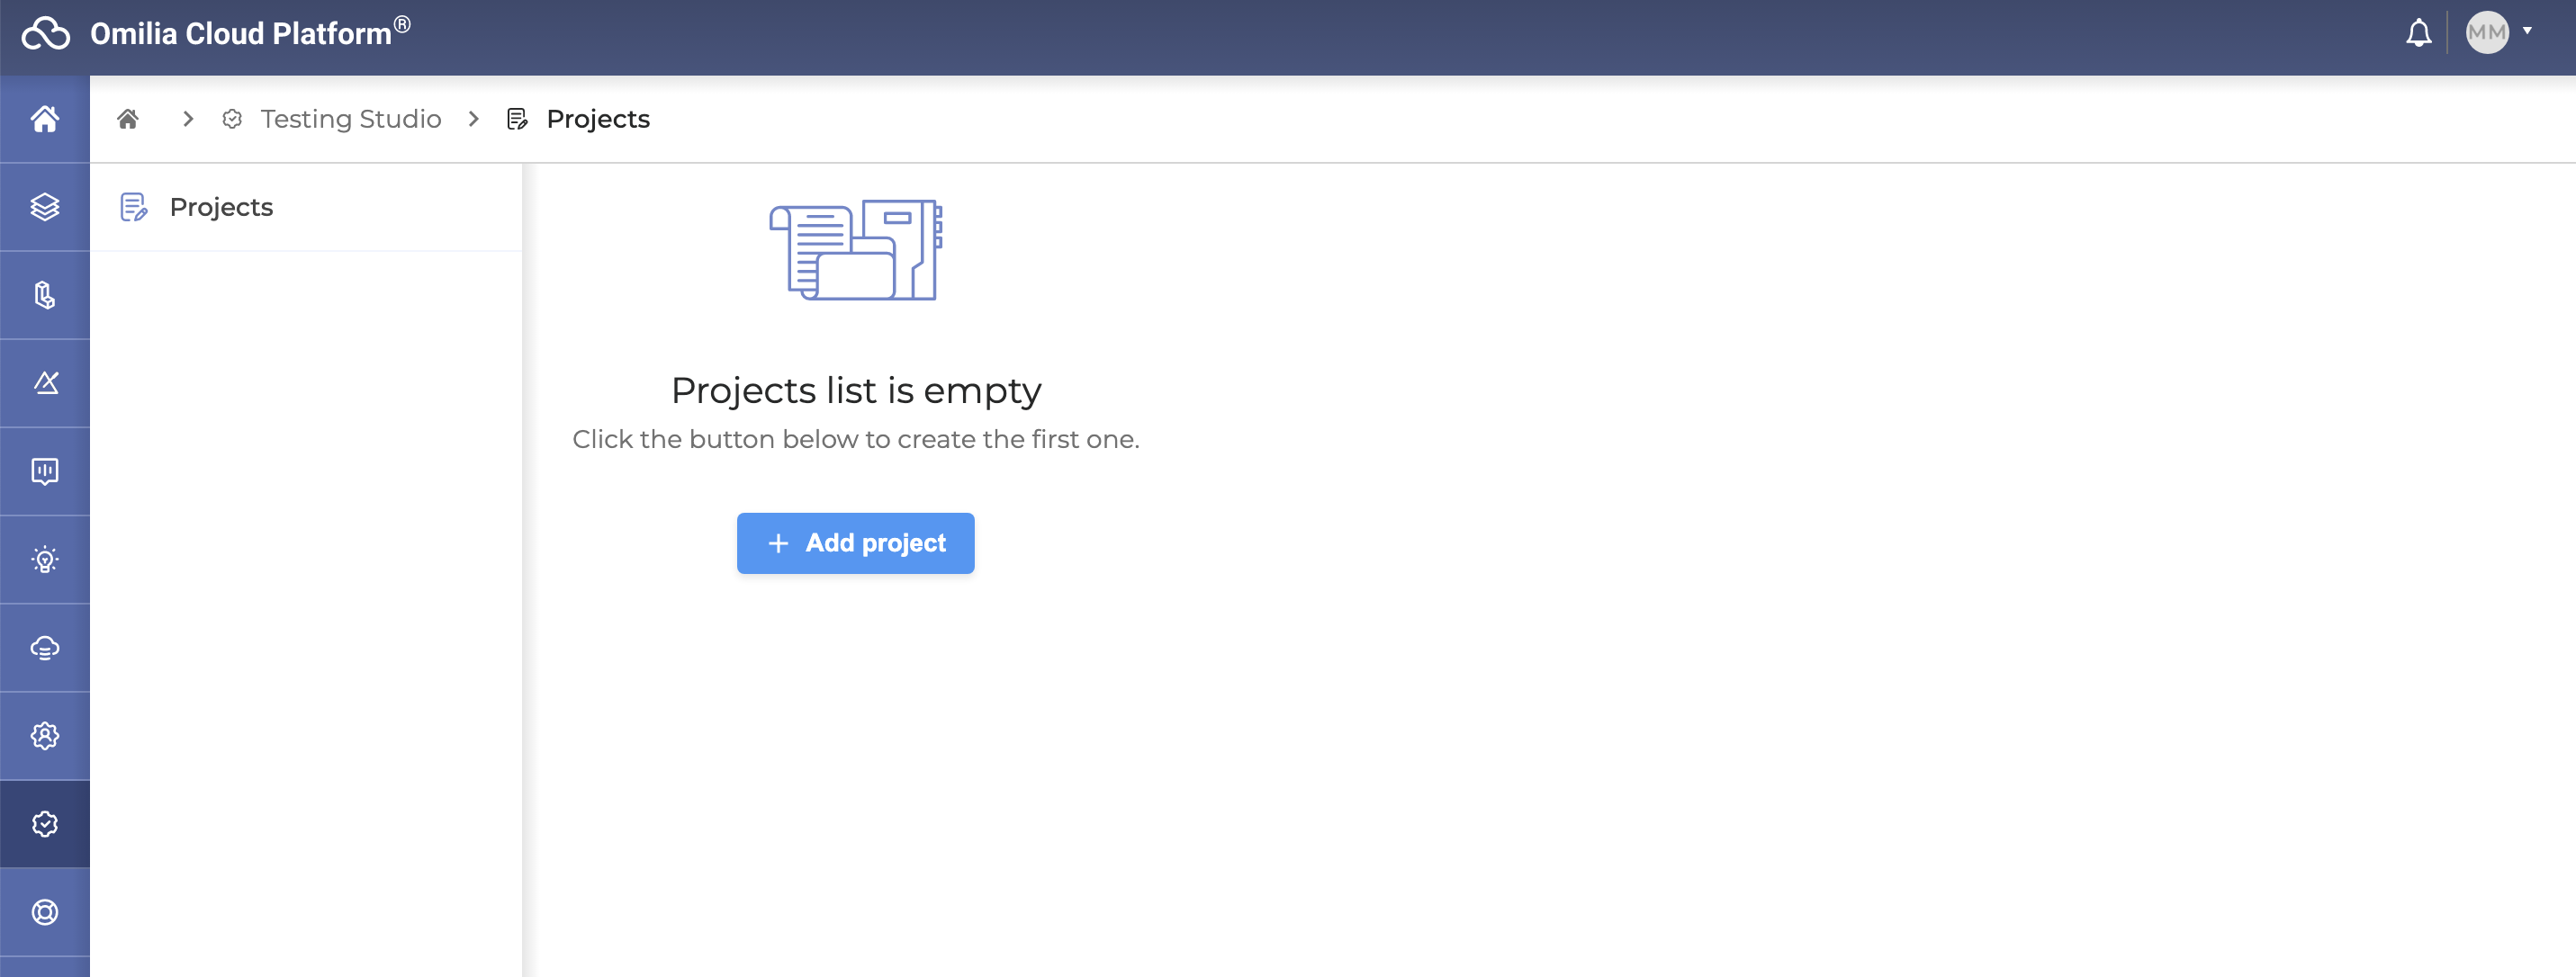Expand the user account dropdown arrow
Image resolution: width=2576 pixels, height=977 pixels.
[2527, 31]
